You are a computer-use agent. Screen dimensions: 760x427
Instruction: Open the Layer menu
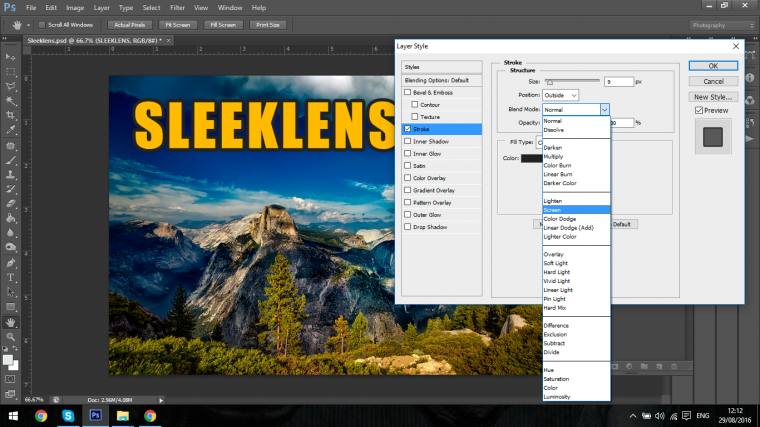pos(101,8)
